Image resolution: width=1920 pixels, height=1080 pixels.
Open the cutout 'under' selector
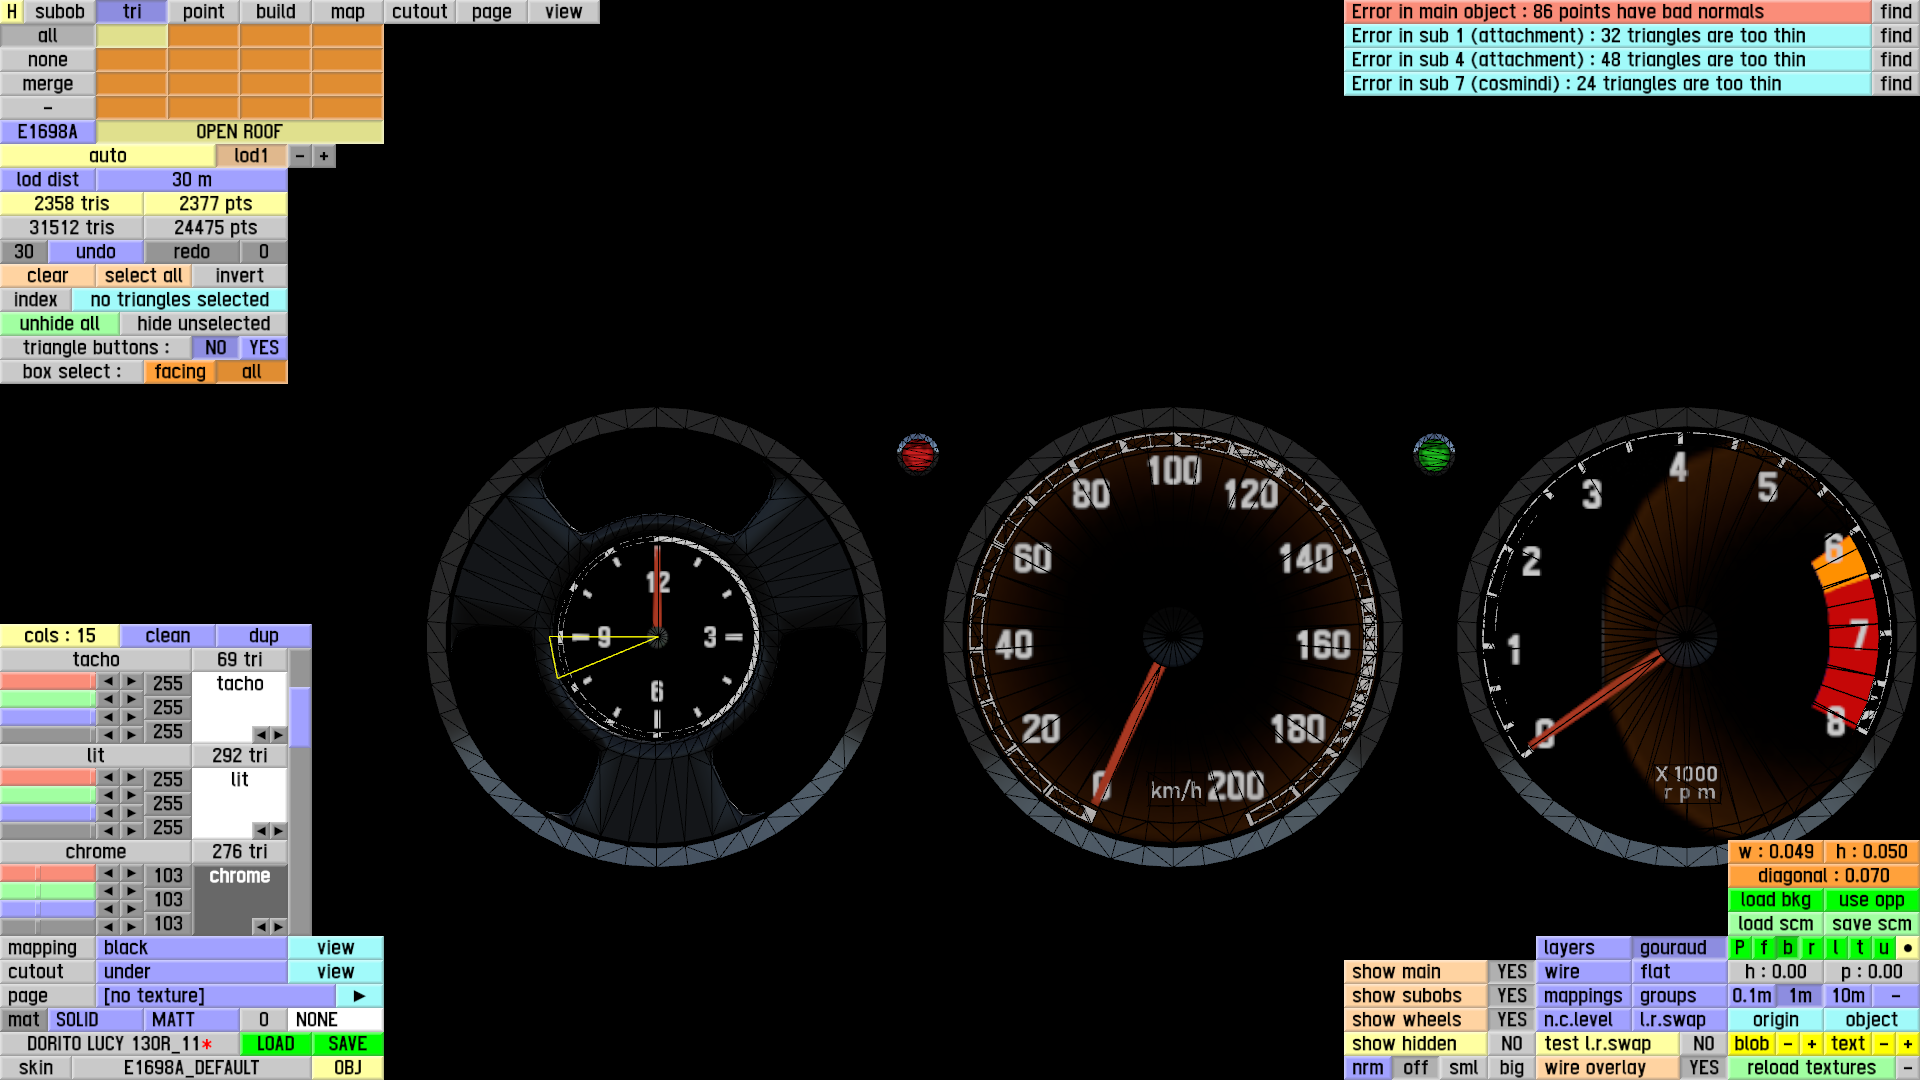tap(192, 972)
